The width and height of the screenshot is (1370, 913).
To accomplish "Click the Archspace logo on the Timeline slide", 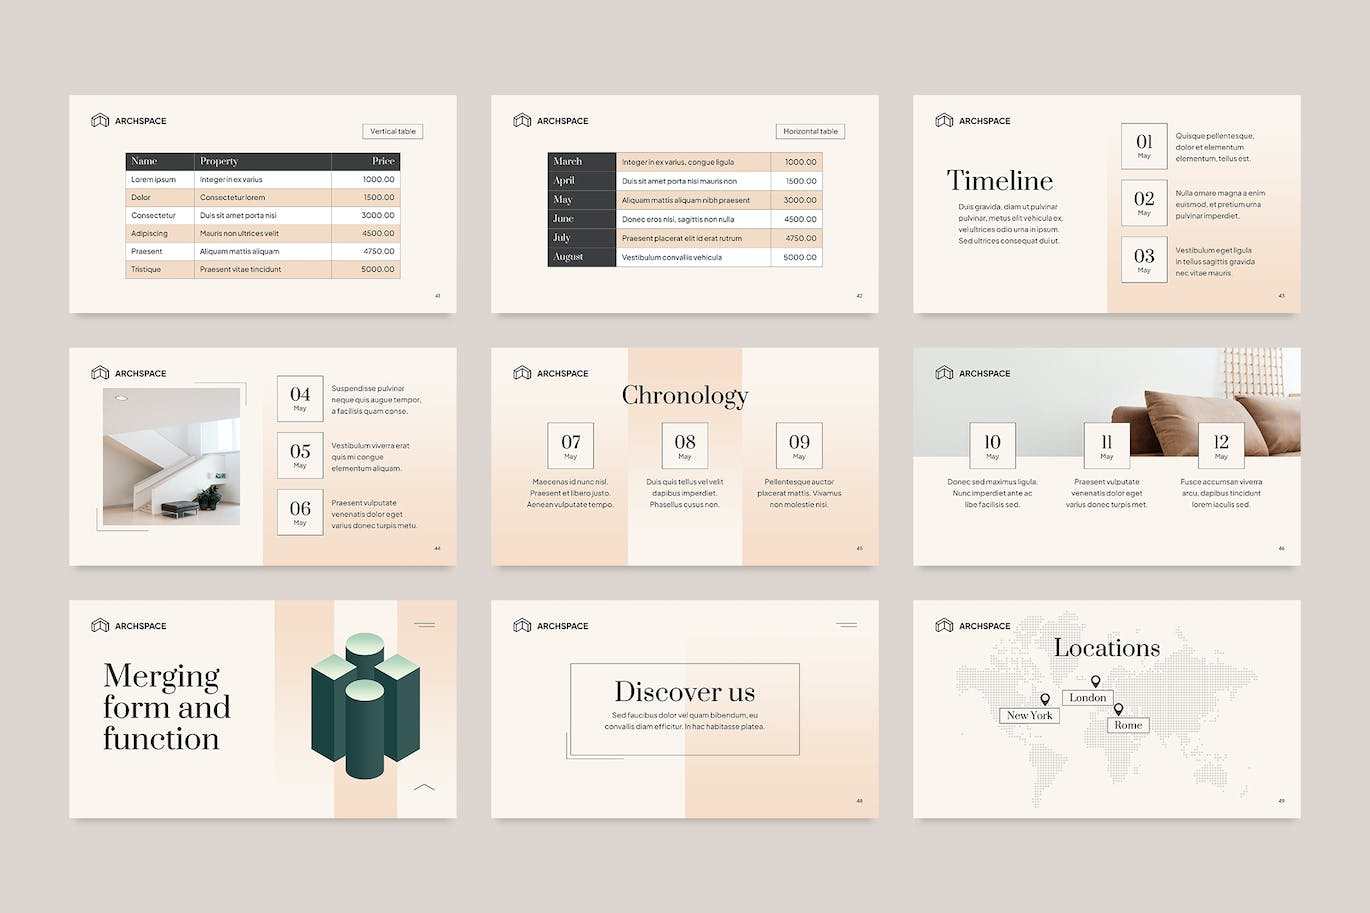I will point(944,121).
